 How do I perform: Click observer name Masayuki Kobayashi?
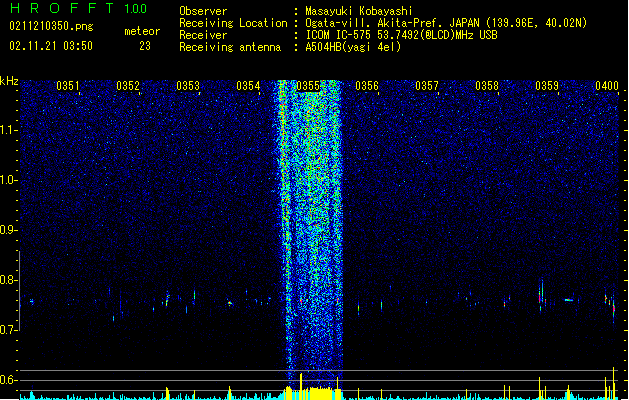tap(359, 11)
